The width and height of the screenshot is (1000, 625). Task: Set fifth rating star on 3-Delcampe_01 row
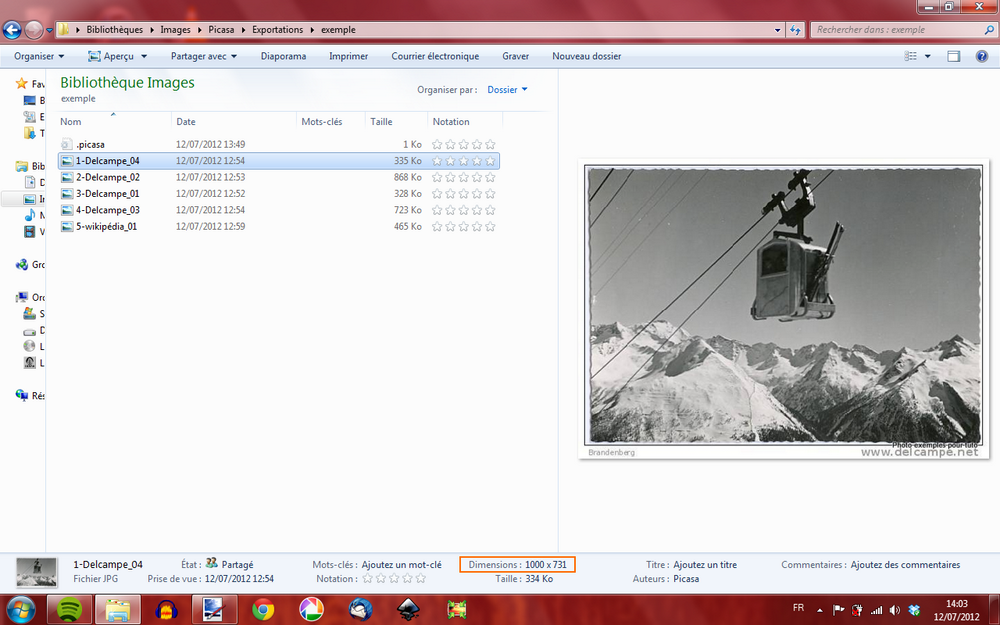[490, 194]
